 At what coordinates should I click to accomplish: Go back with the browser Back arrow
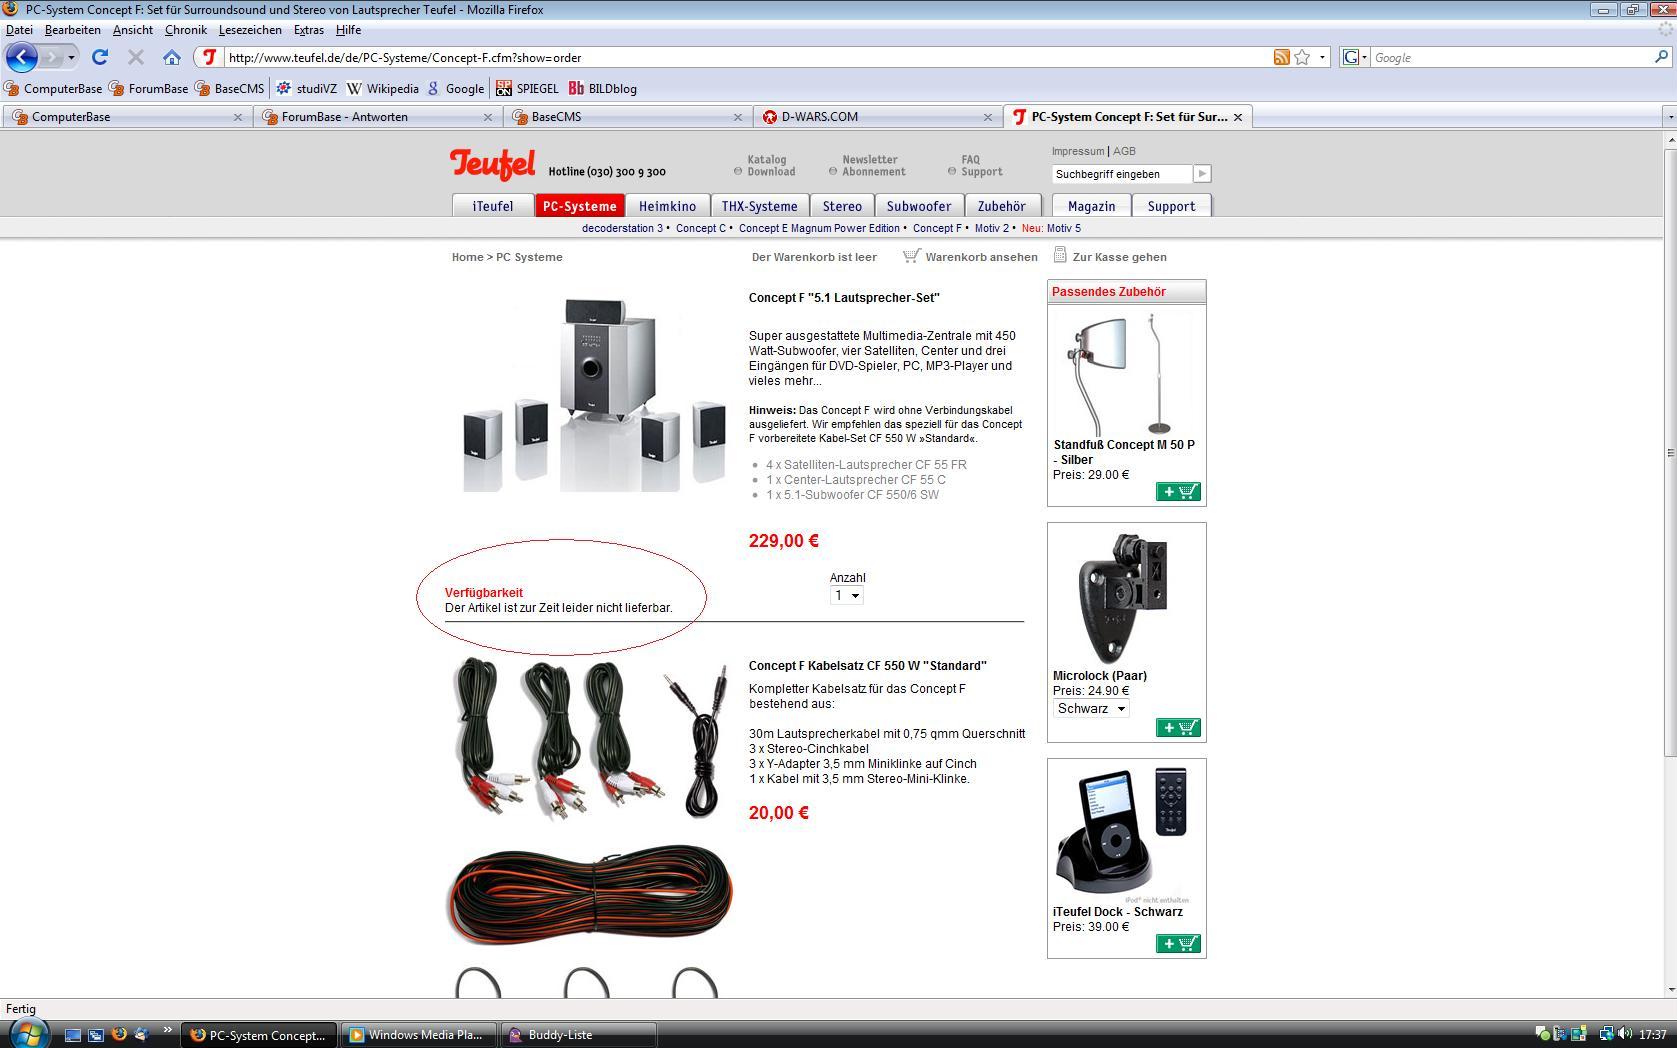click(22, 57)
